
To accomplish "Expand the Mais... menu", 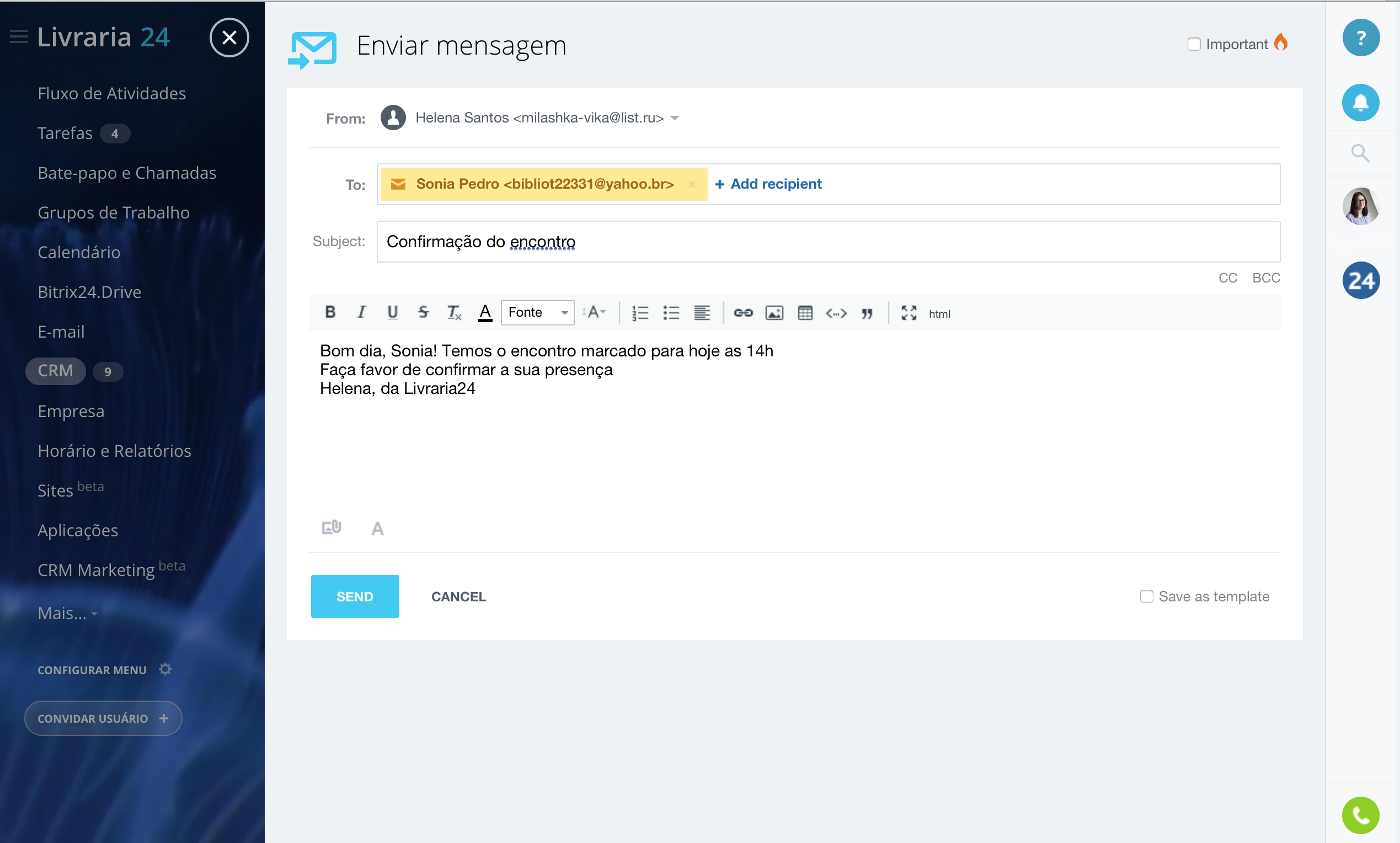I will (67, 613).
